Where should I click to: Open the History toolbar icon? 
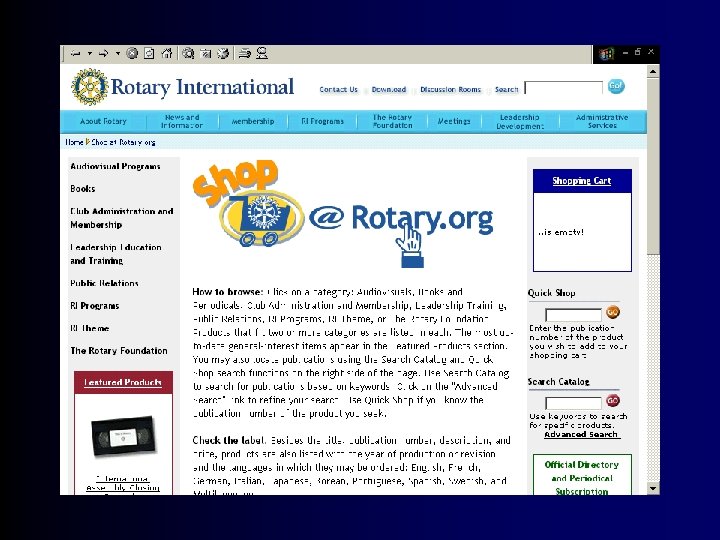pos(223,54)
